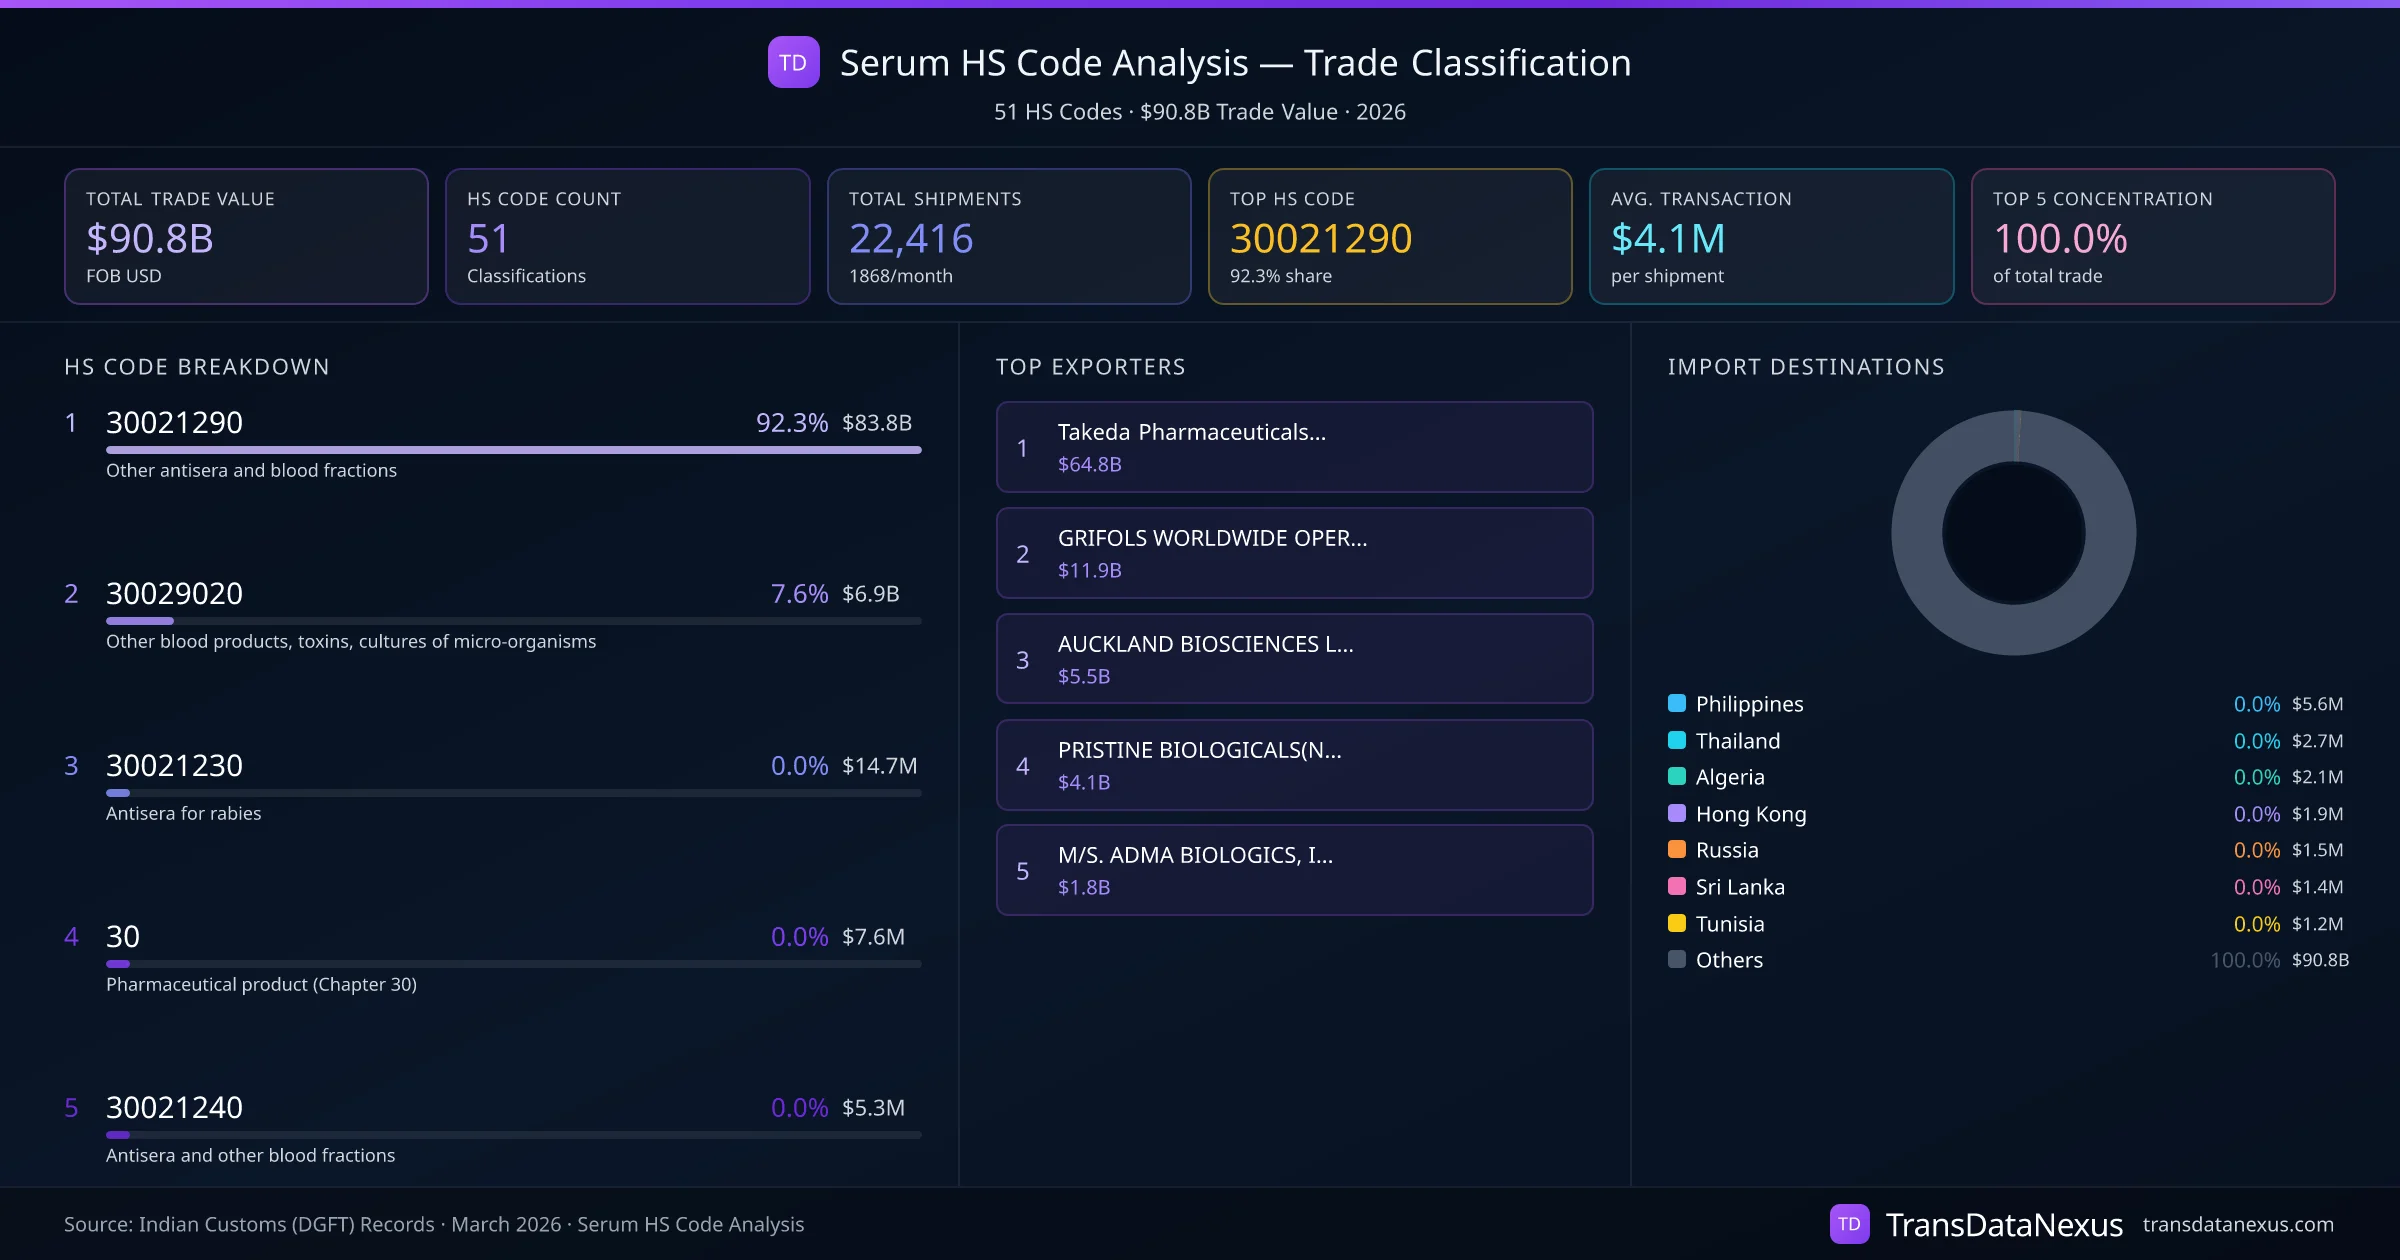Expand the truncated GRIFOLS WORLDWIDE OPER... exporter name
Screen dimensions: 2400x1260
tap(1293, 553)
